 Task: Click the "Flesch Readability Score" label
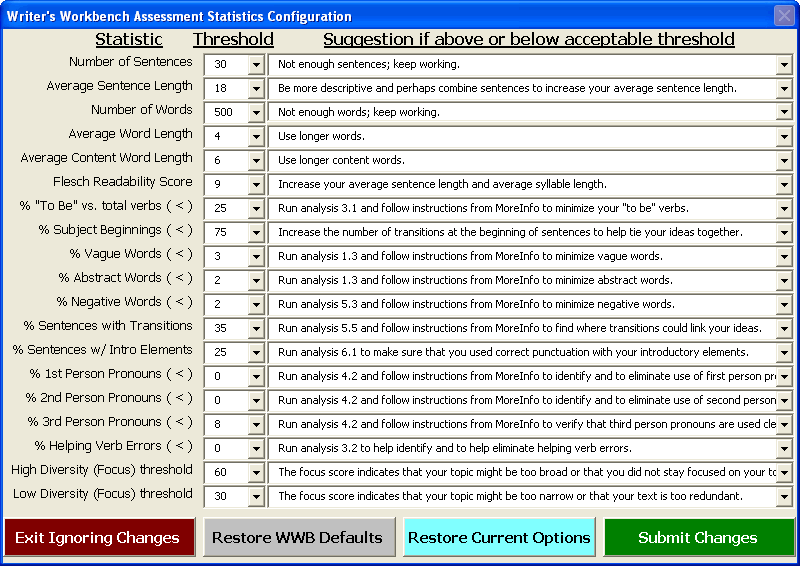click(122, 182)
